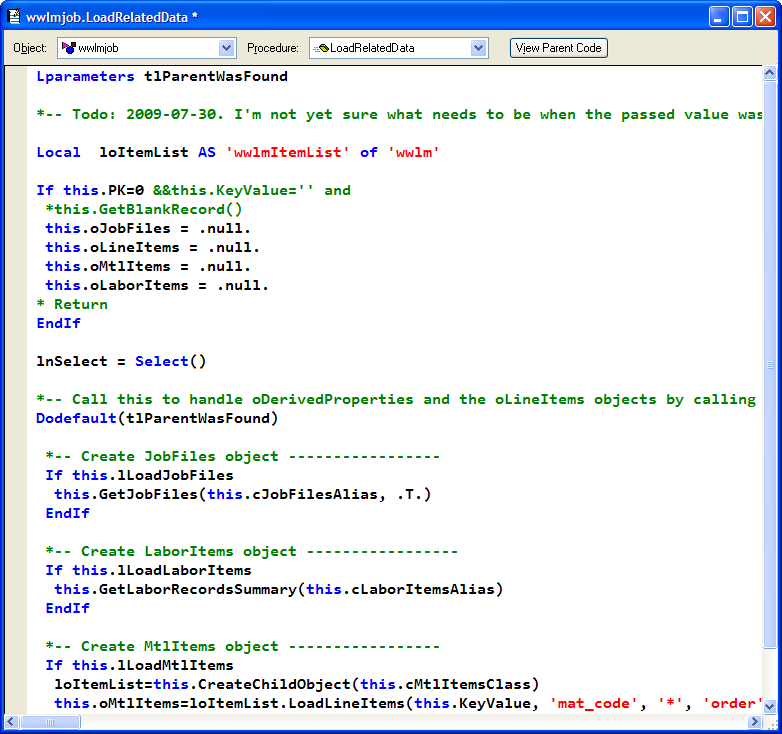Click the vertical scrollbar thumb
Viewport: 782px width, 734px height.
tap(770, 365)
